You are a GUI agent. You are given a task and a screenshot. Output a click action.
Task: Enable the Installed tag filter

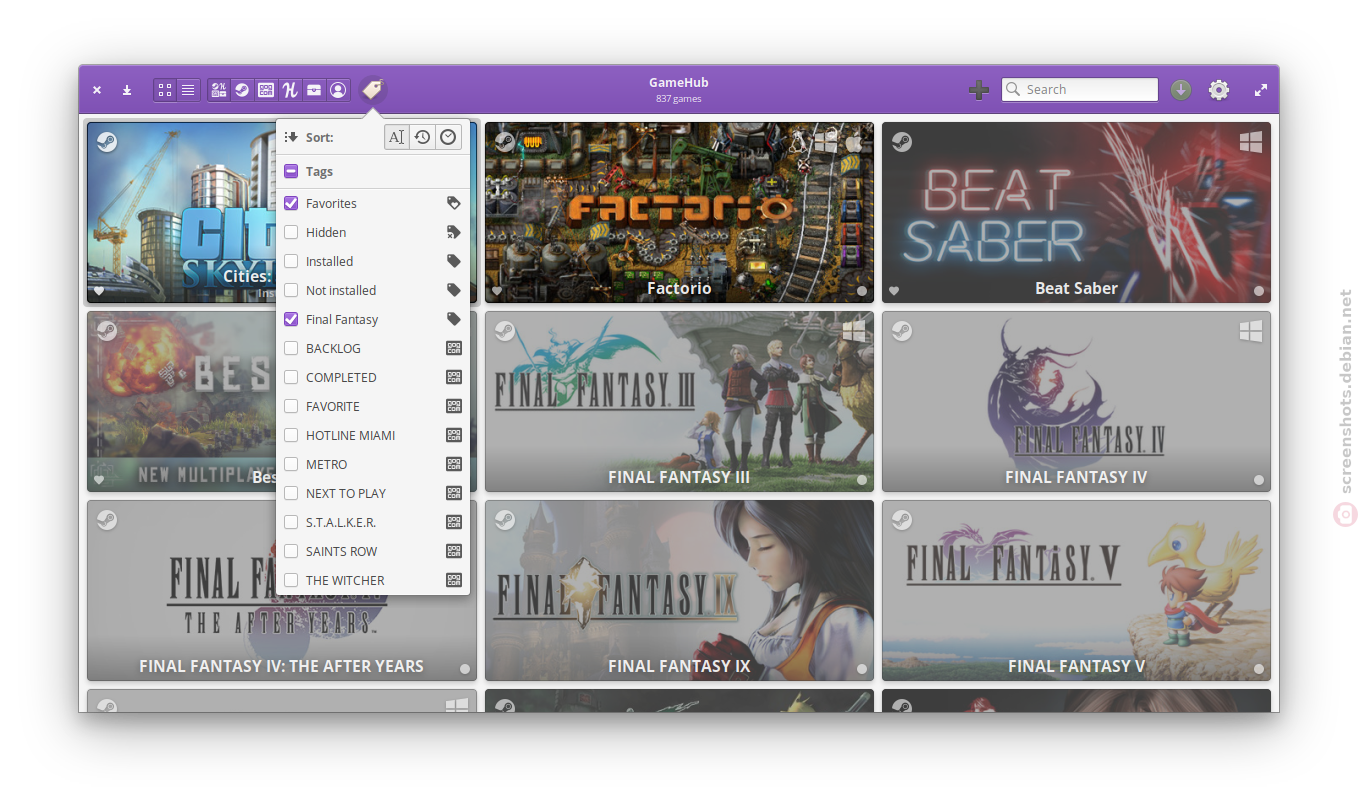[291, 261]
